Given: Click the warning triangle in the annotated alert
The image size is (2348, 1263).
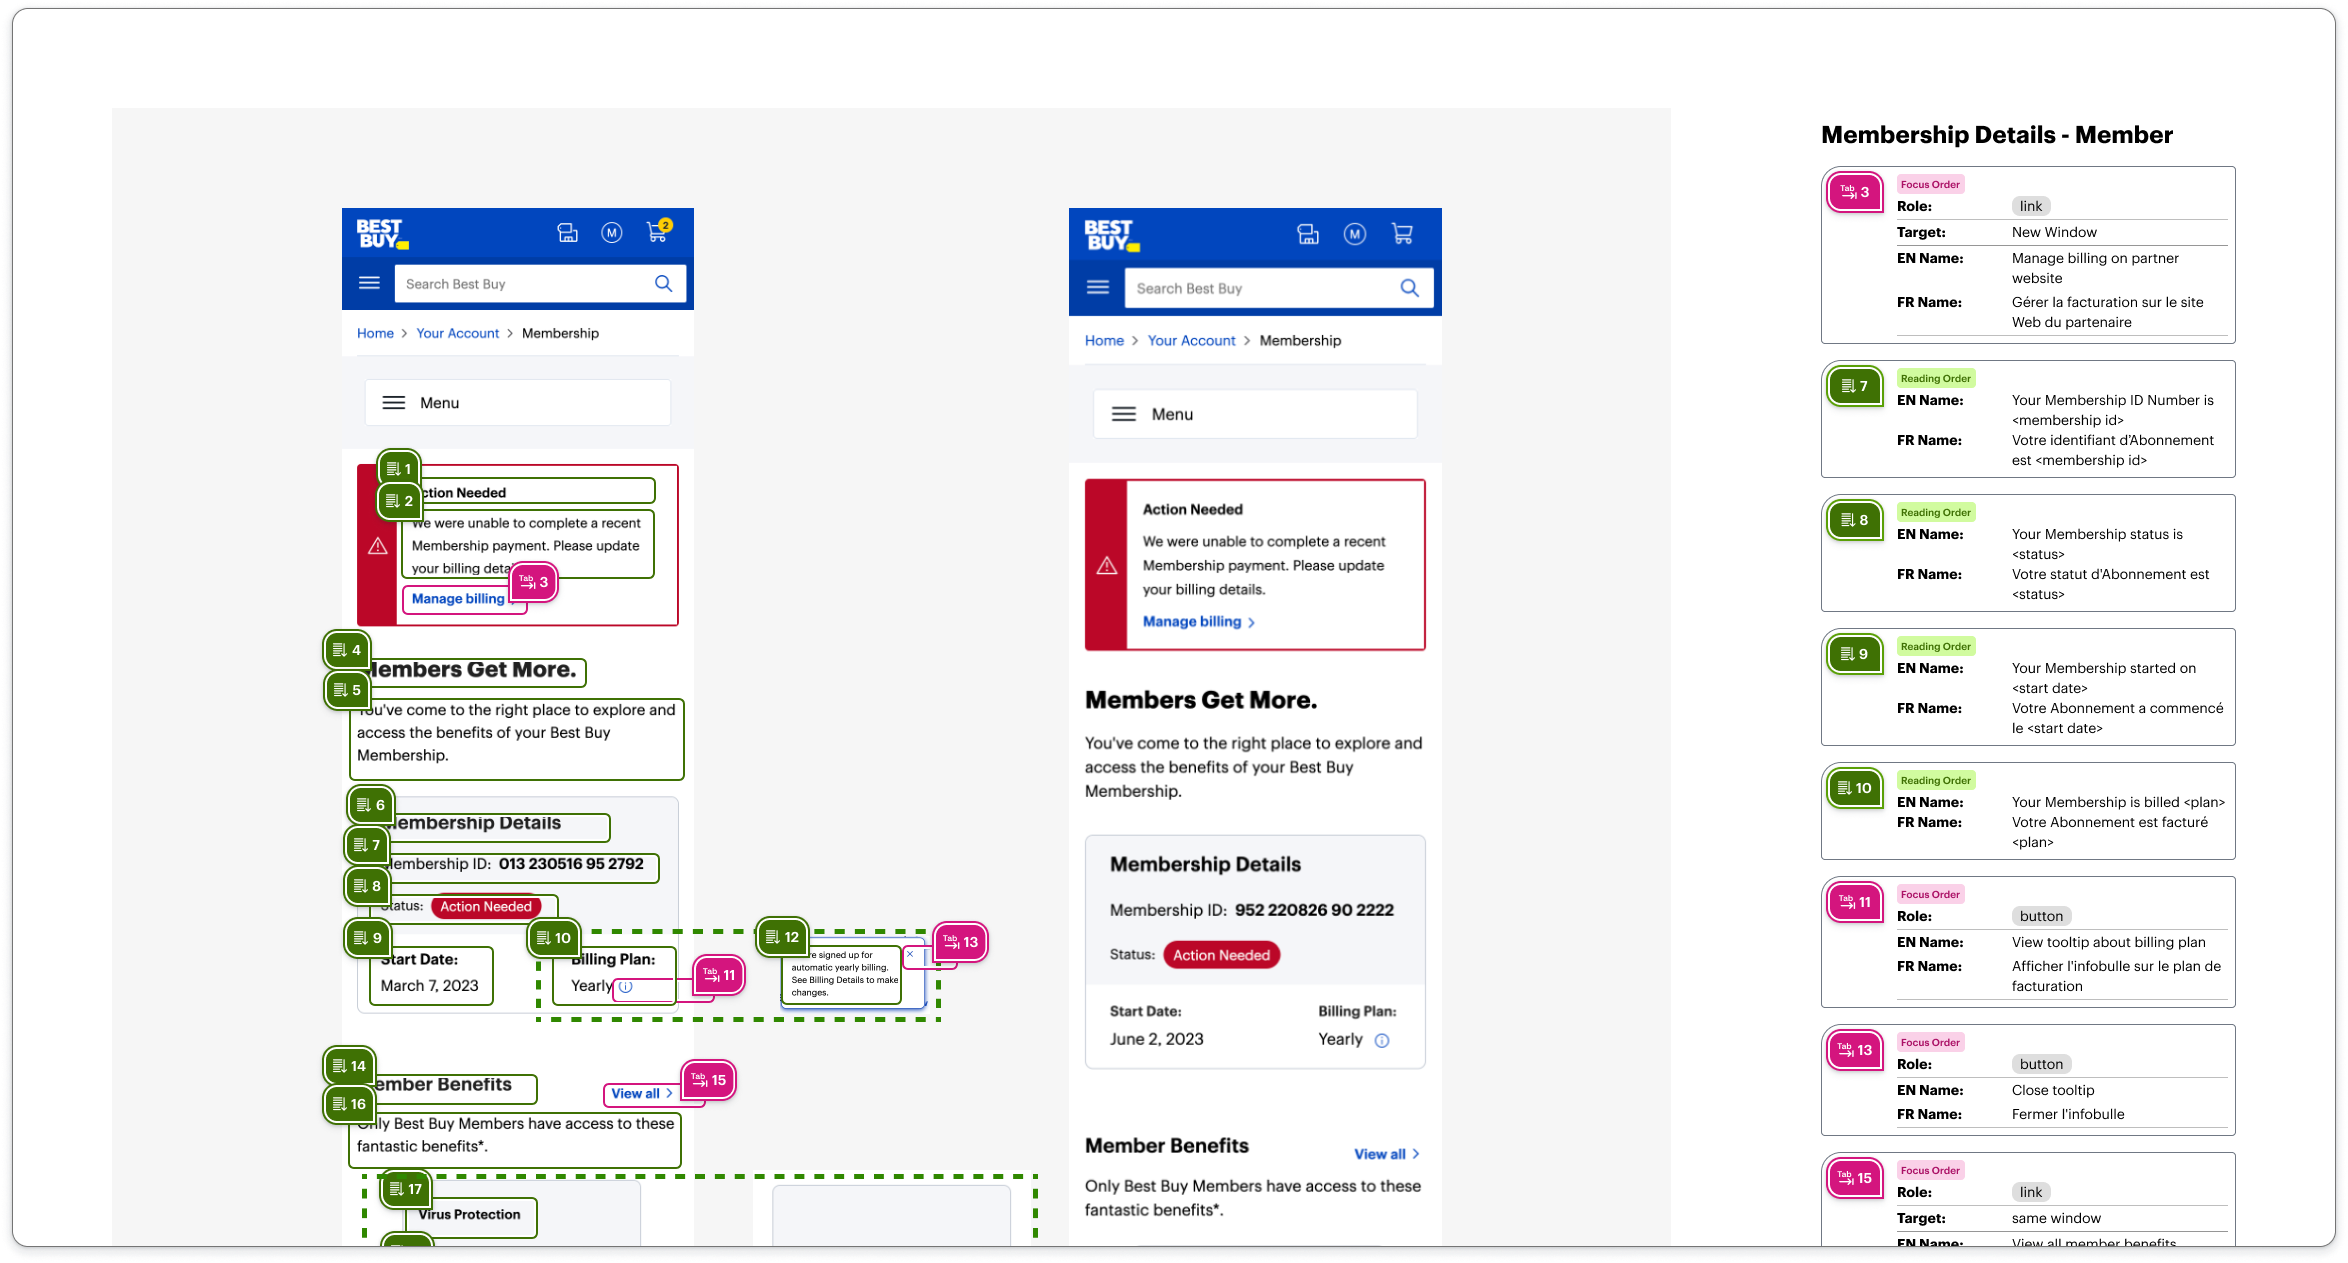Looking at the screenshot, I should (377, 546).
